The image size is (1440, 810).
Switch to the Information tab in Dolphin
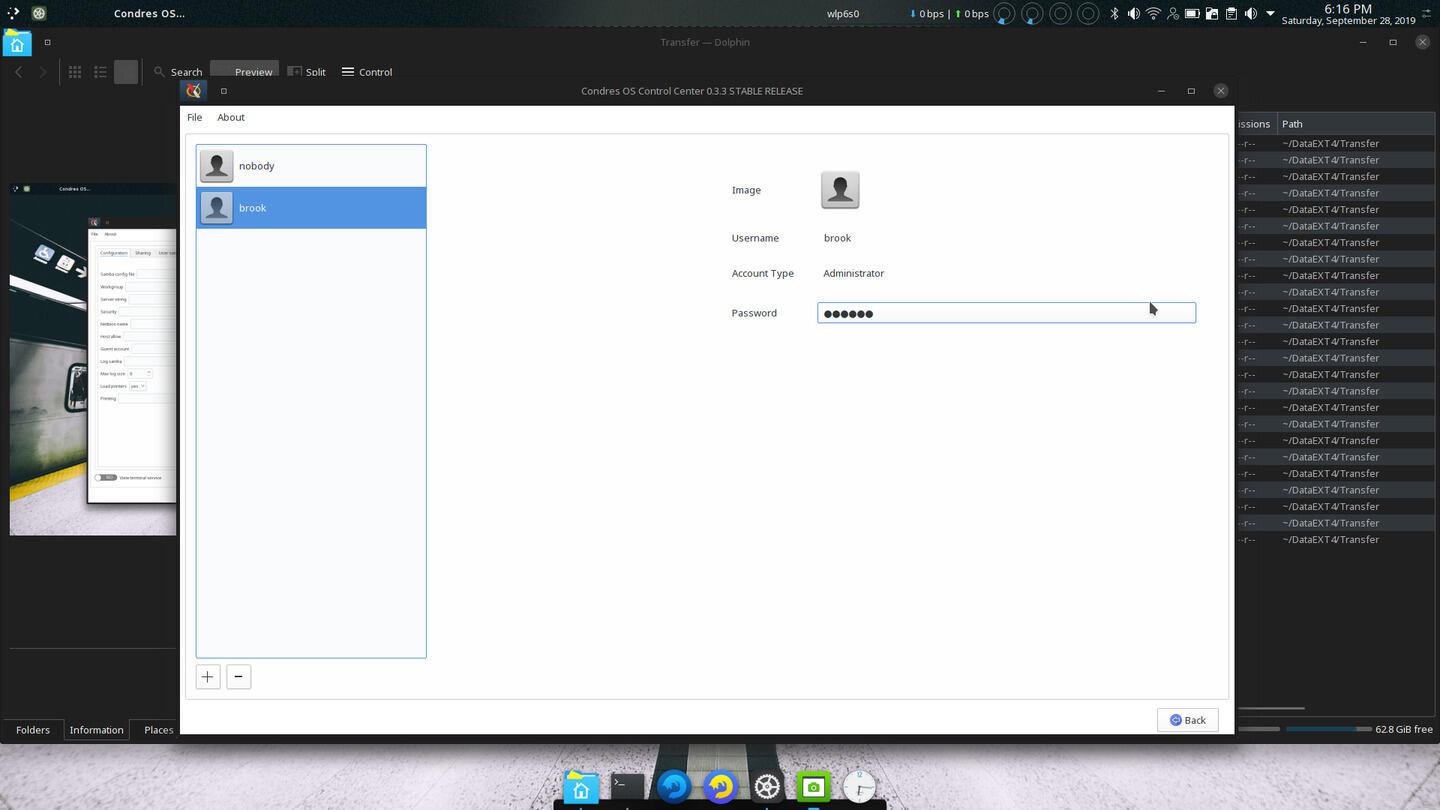point(96,730)
